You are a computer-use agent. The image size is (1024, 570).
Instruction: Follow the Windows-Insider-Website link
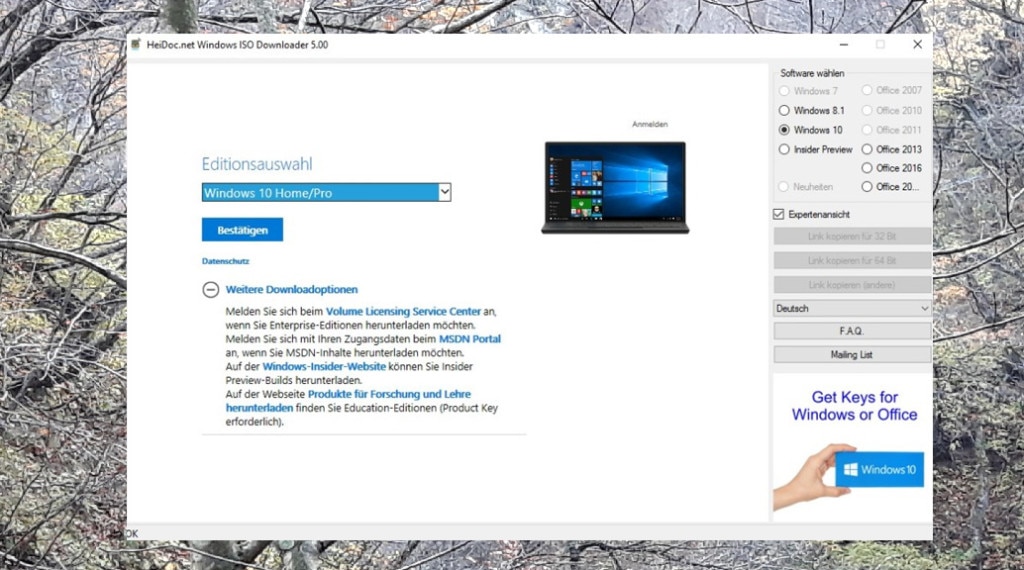pyautogui.click(x=324, y=367)
